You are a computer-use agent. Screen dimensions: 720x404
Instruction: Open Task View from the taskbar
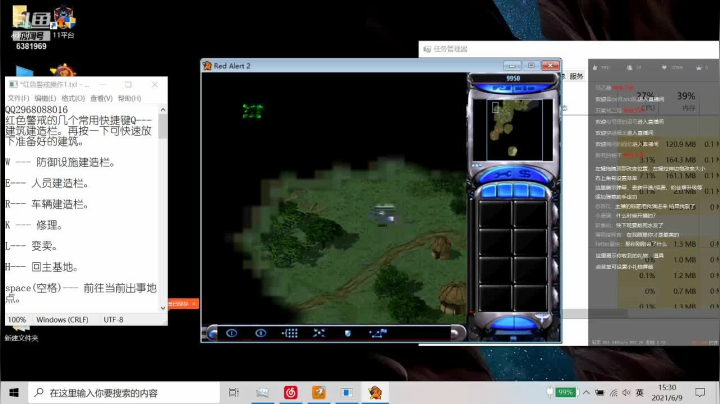point(234,393)
